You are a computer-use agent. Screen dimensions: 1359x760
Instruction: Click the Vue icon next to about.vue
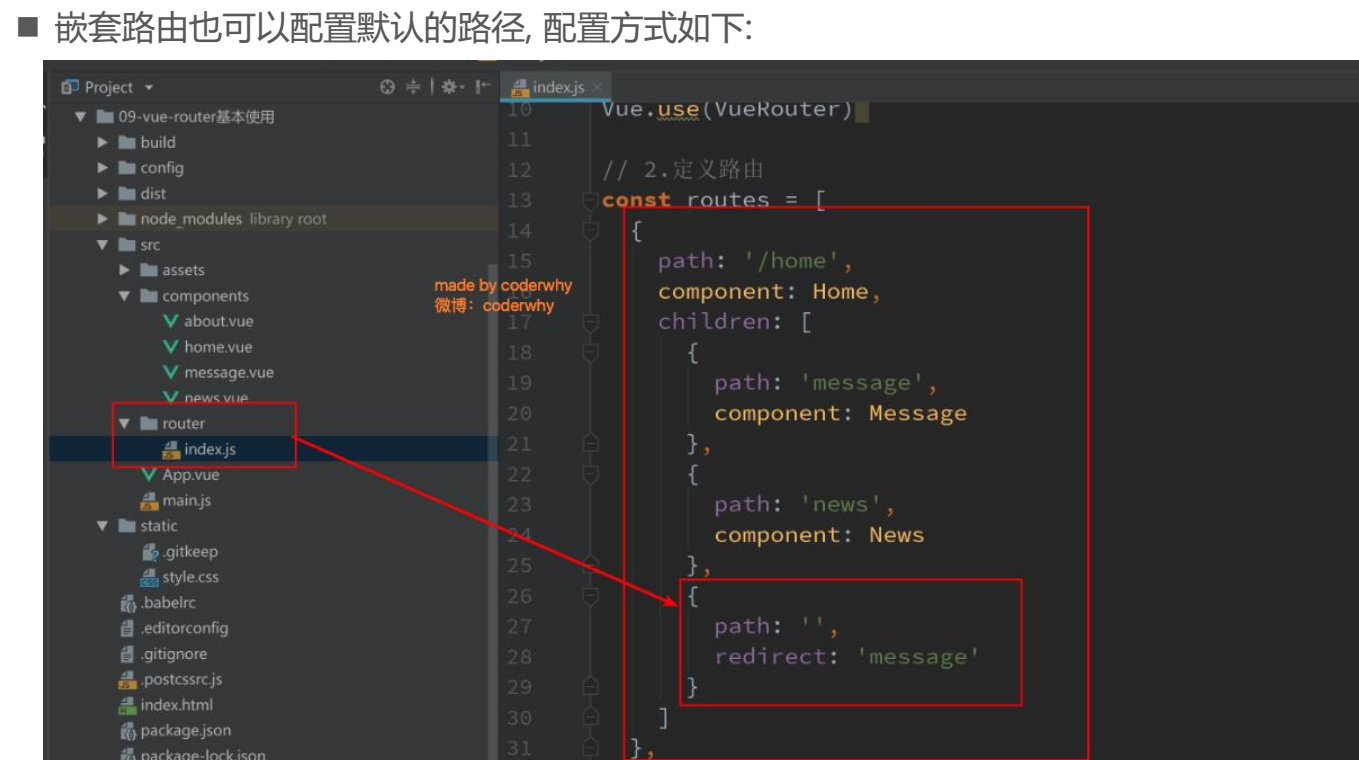(170, 321)
